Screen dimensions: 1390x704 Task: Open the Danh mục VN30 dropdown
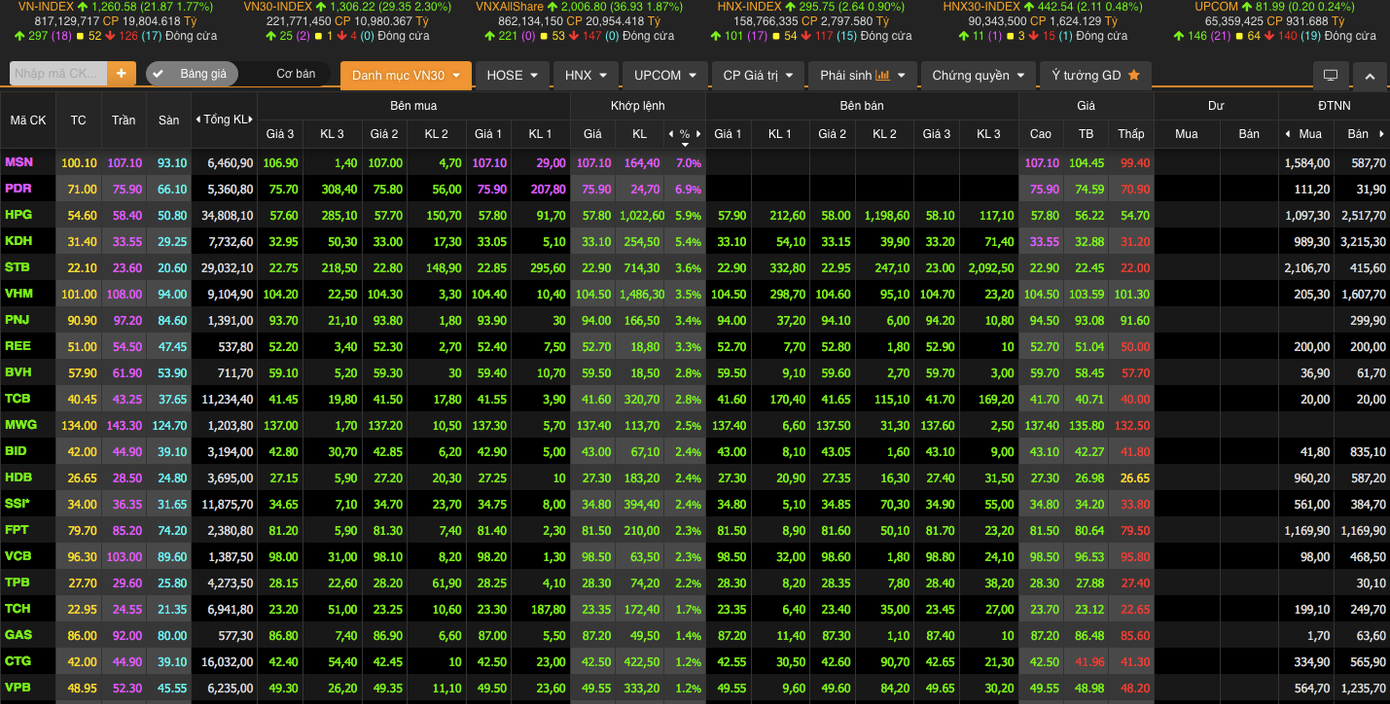405,75
